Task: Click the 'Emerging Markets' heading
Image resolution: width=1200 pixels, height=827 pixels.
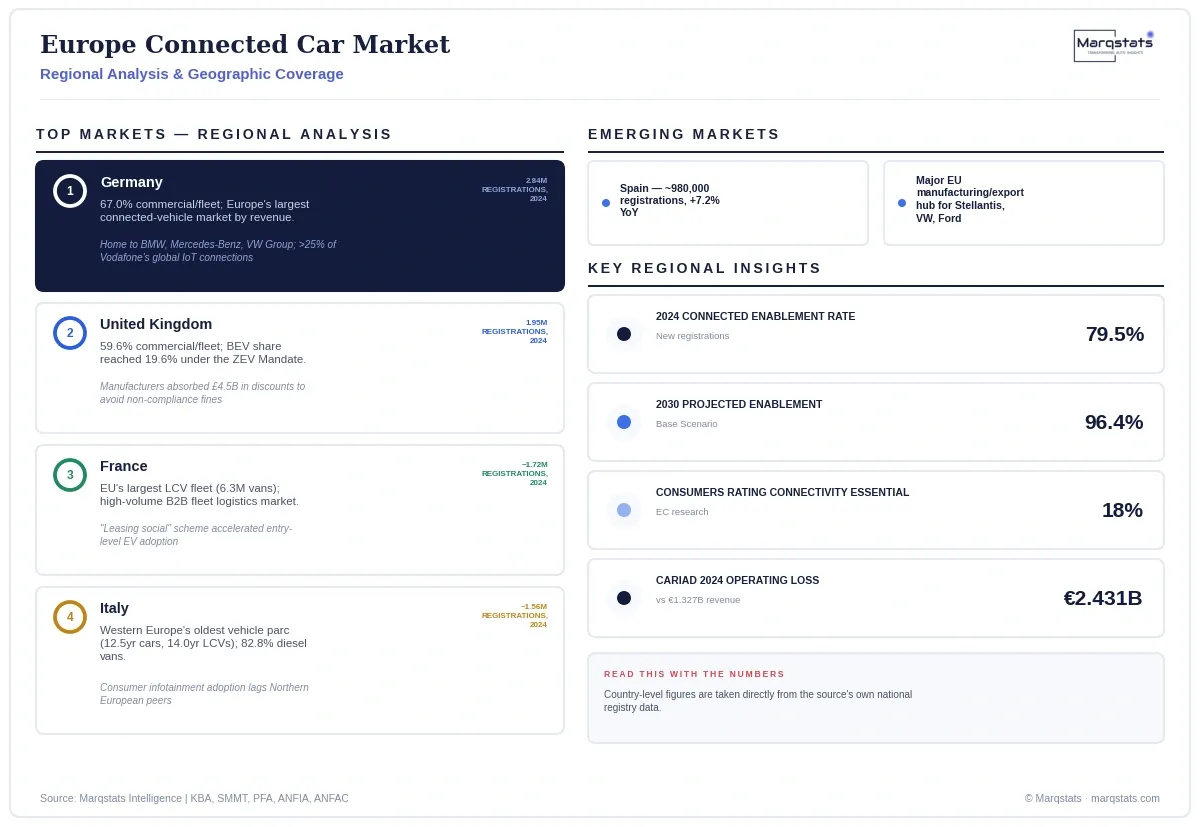Action: tap(684, 134)
